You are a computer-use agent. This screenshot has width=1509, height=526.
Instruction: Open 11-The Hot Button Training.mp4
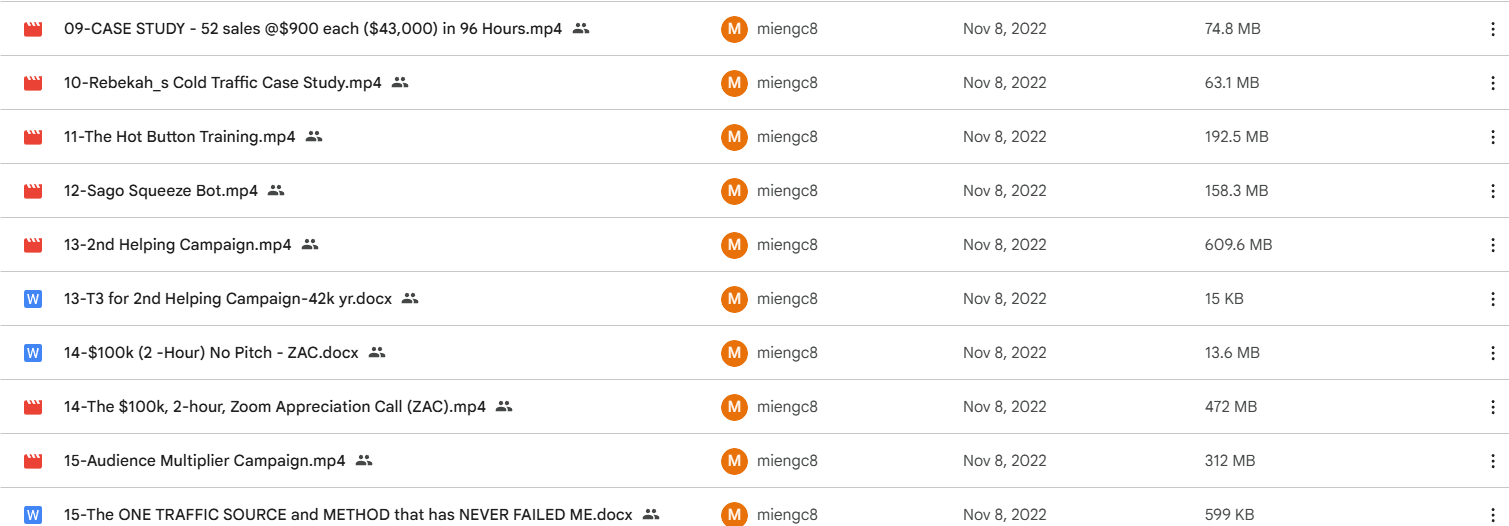[x=180, y=137]
